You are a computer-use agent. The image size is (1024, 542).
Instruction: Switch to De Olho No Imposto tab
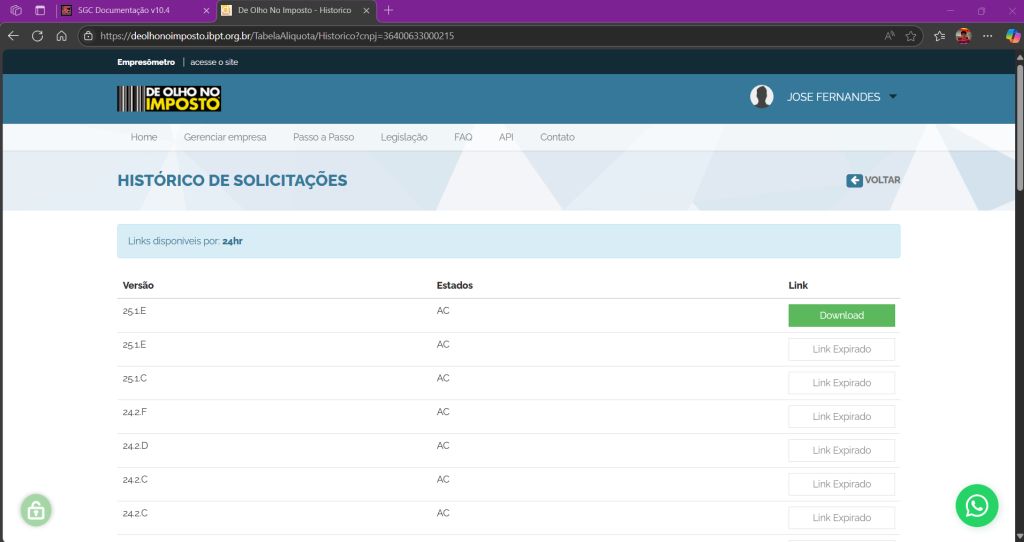click(x=297, y=10)
